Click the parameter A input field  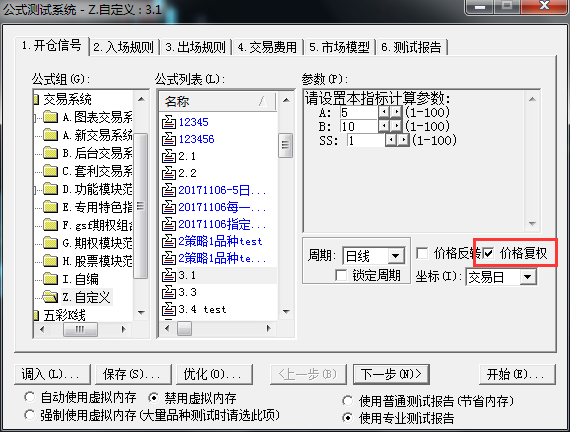(359, 112)
